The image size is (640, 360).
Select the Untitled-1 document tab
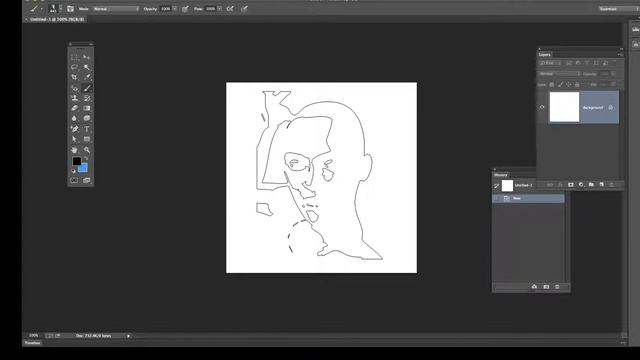[x=57, y=19]
